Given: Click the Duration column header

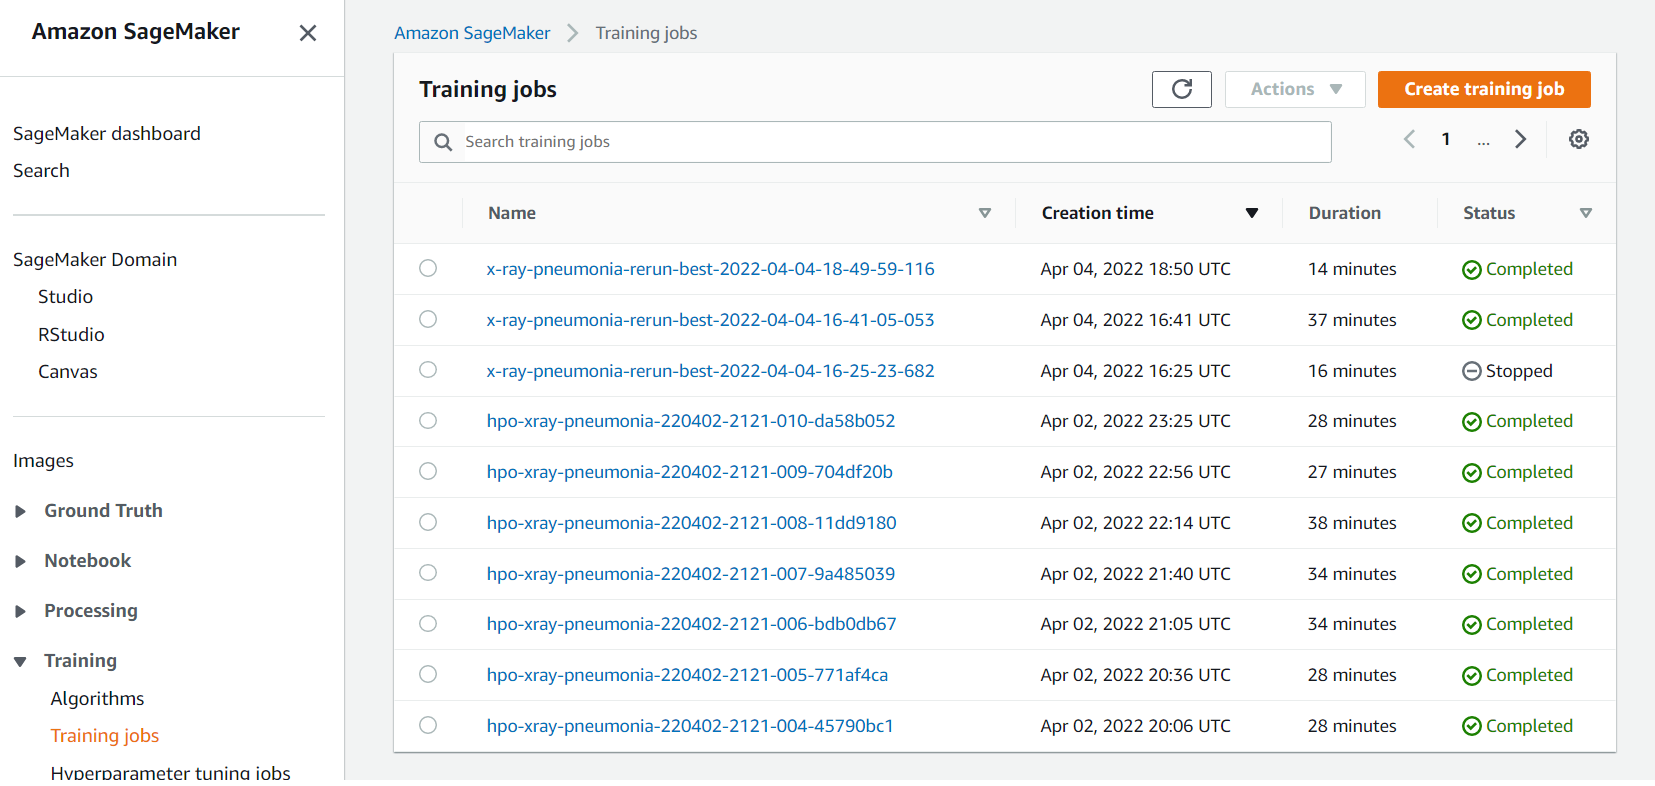Looking at the screenshot, I should tap(1344, 213).
